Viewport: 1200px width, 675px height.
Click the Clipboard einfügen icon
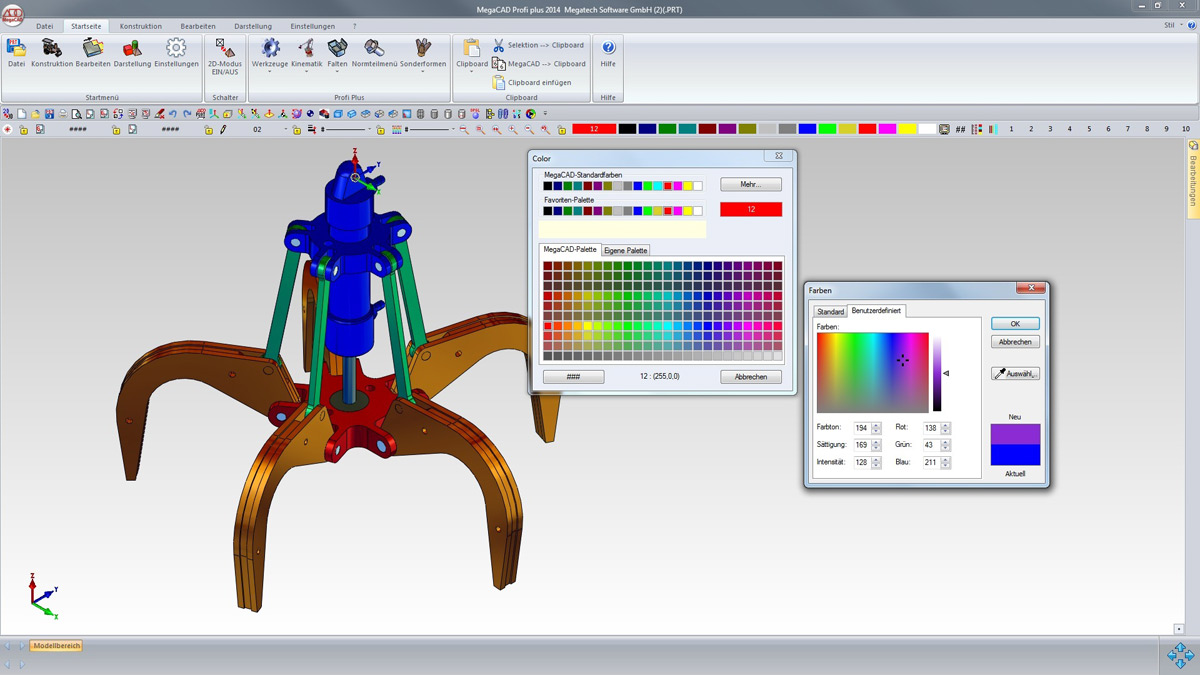(x=499, y=83)
